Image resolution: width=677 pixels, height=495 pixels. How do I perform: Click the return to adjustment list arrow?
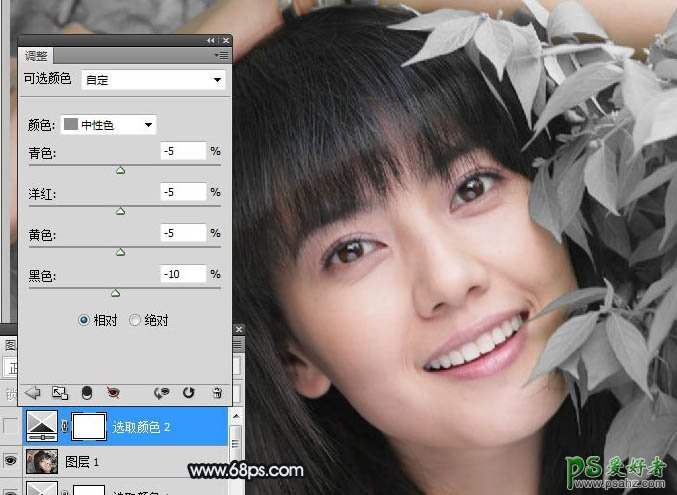pos(32,393)
